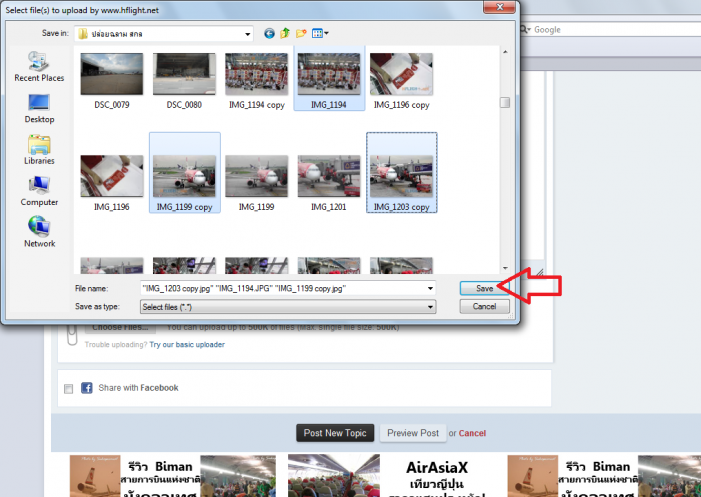The image size is (701, 497).
Task: Click the Preview Post button
Action: (x=413, y=433)
